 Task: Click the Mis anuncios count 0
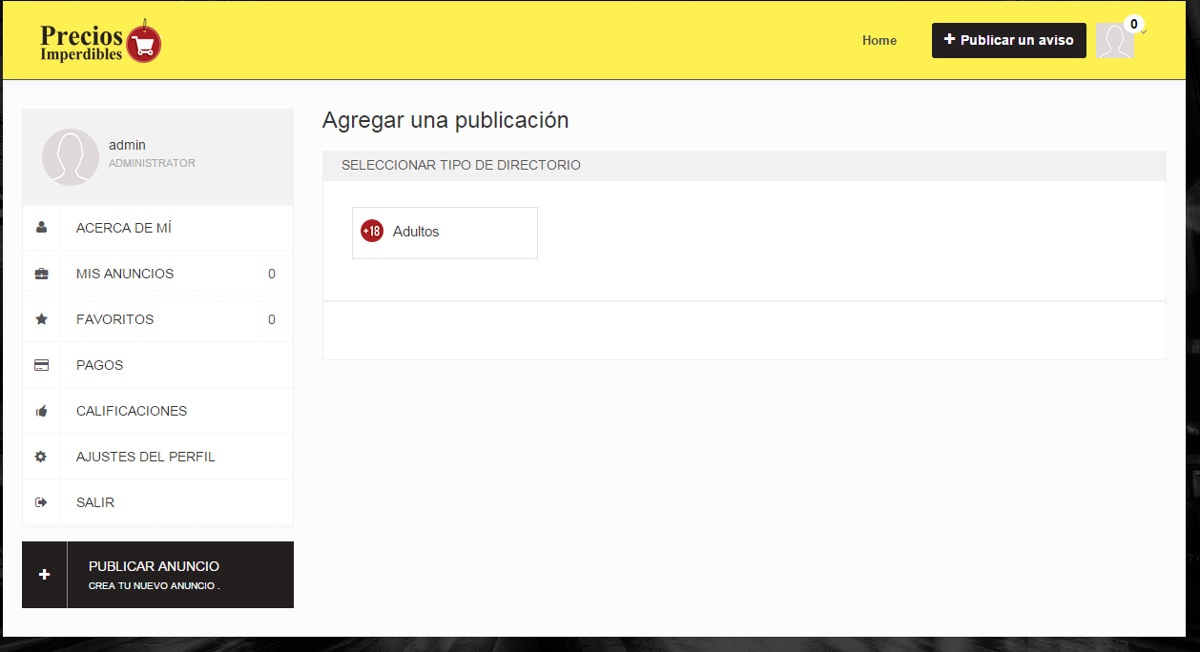[x=271, y=274]
